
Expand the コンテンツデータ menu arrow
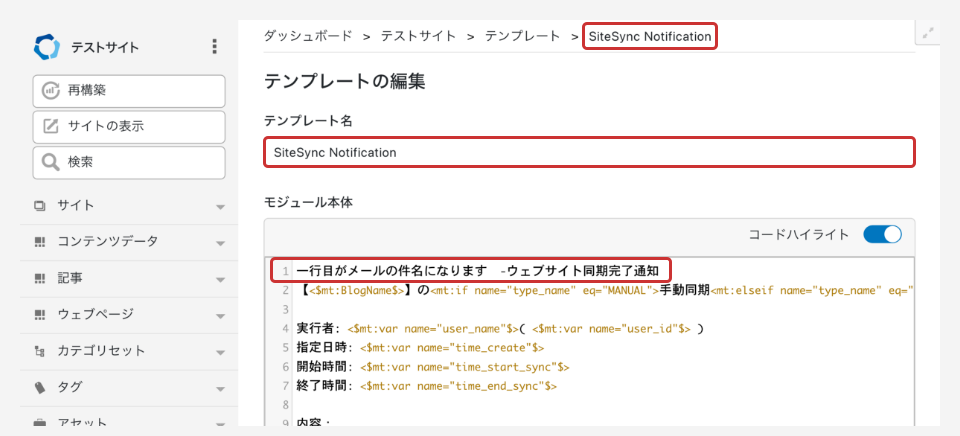click(220, 242)
